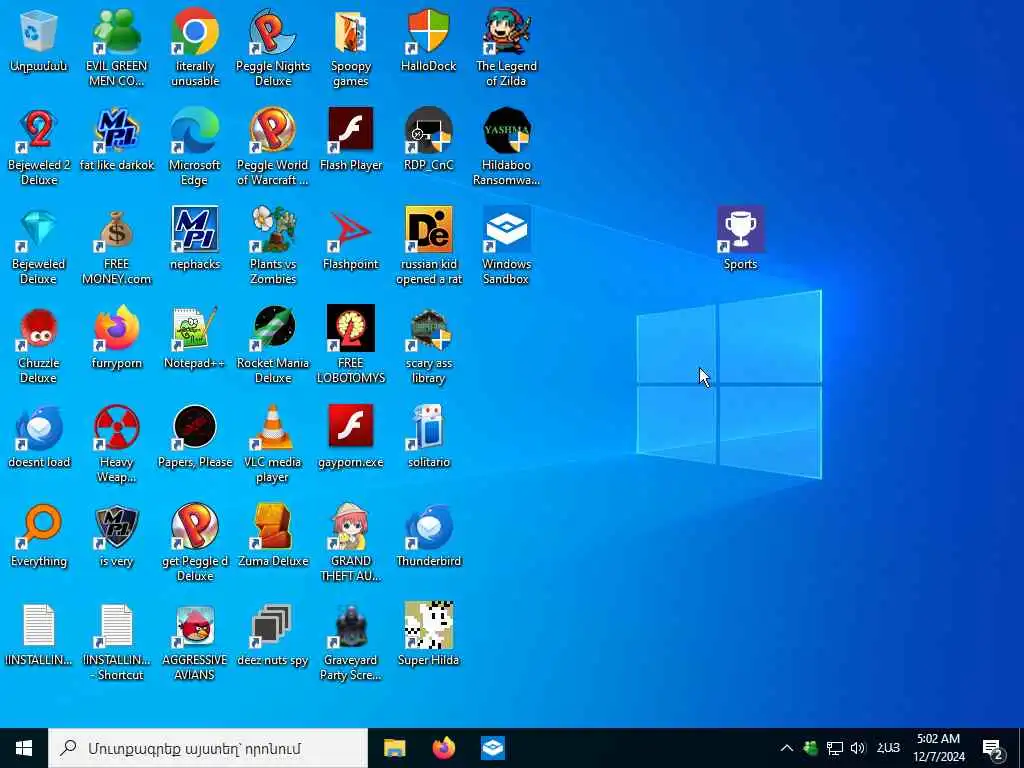Expand the hidden system tray icons chevron
Viewport: 1024px width, 768px height.
click(x=787, y=748)
